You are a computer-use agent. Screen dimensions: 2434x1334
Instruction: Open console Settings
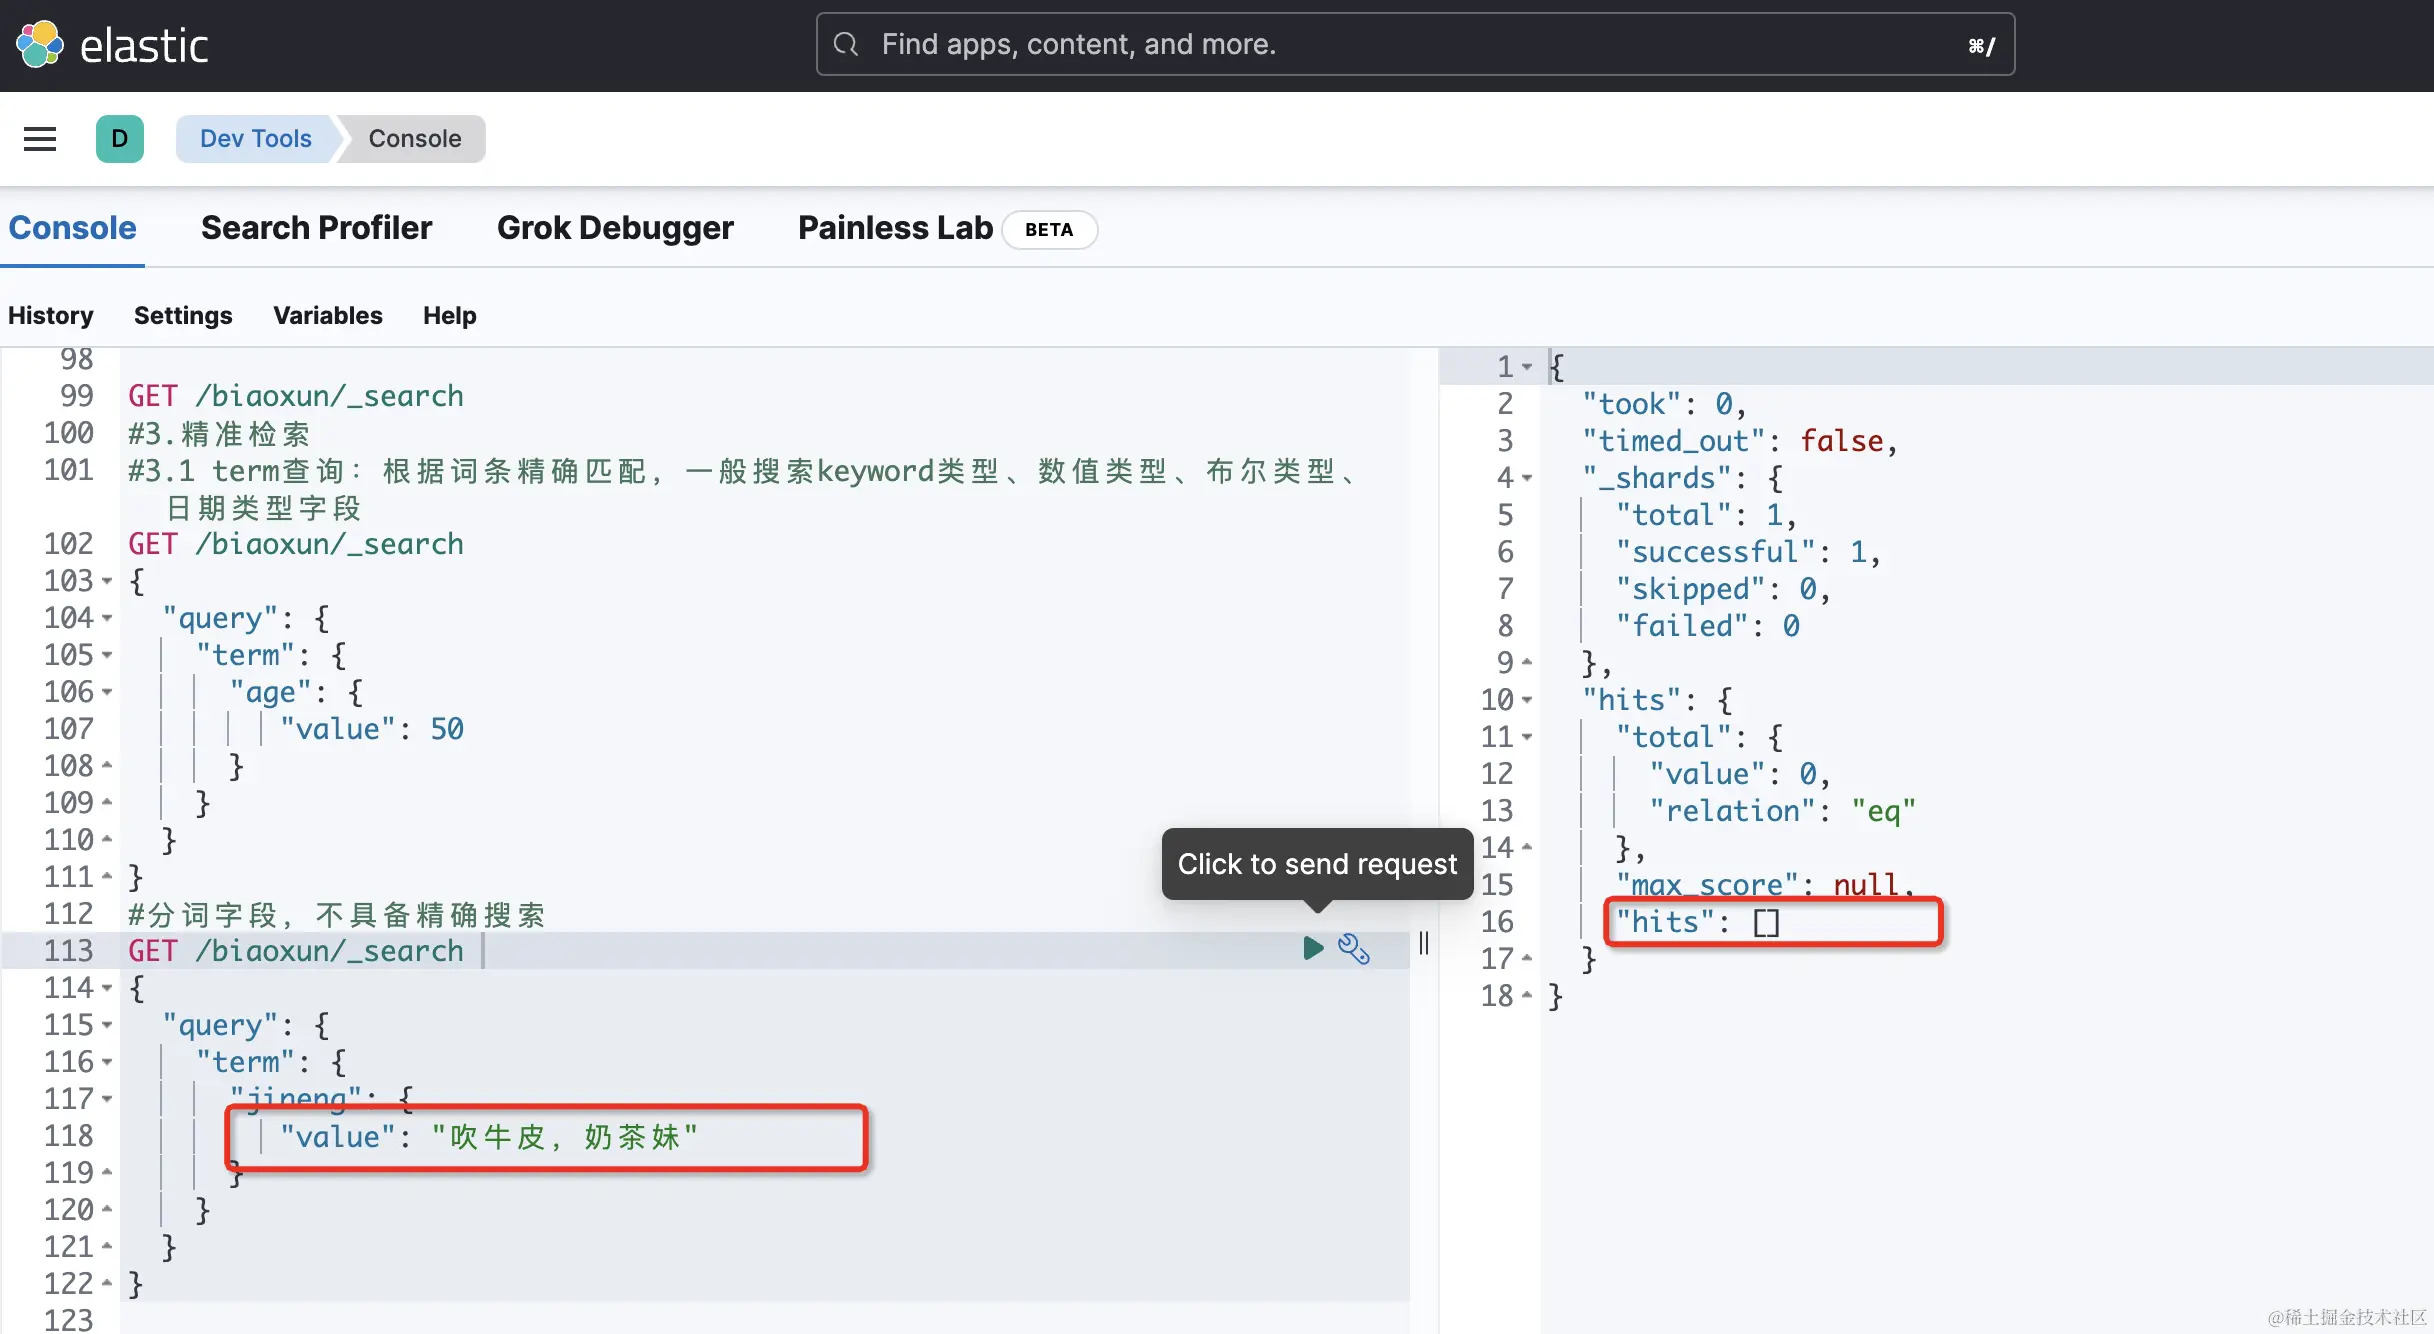point(183,316)
